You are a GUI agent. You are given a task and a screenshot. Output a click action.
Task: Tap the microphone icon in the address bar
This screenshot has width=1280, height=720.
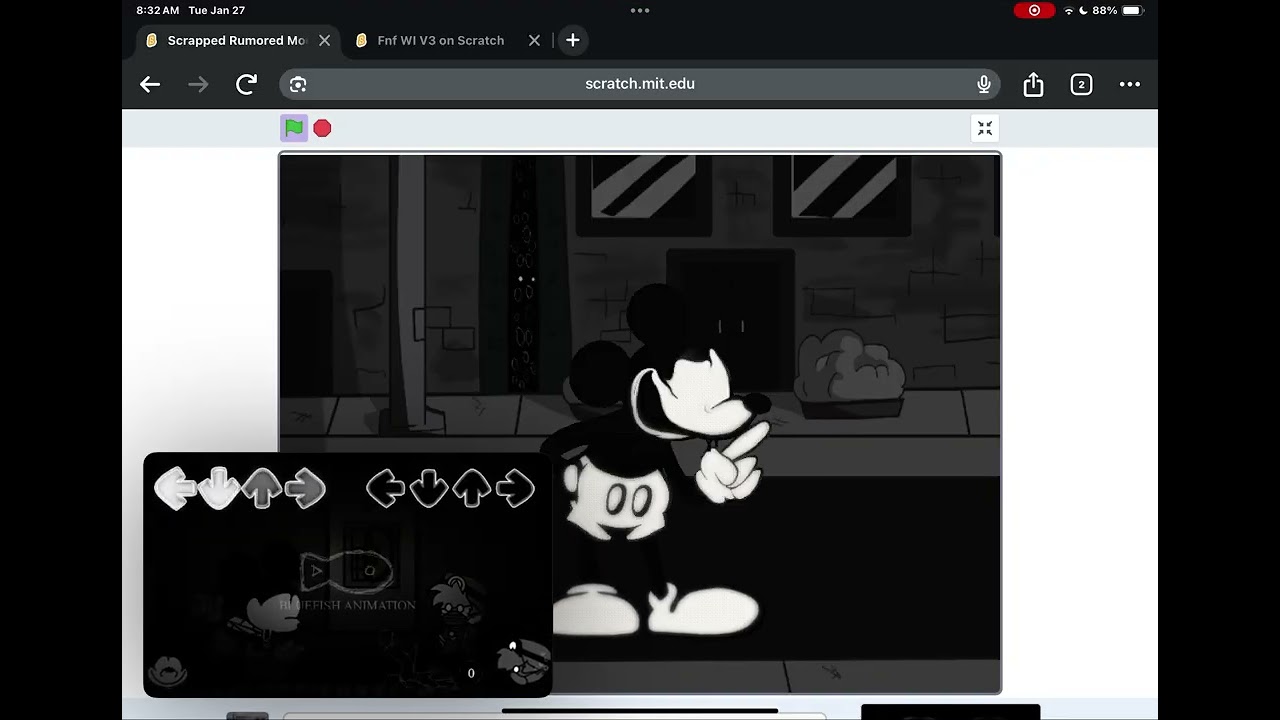coord(984,84)
